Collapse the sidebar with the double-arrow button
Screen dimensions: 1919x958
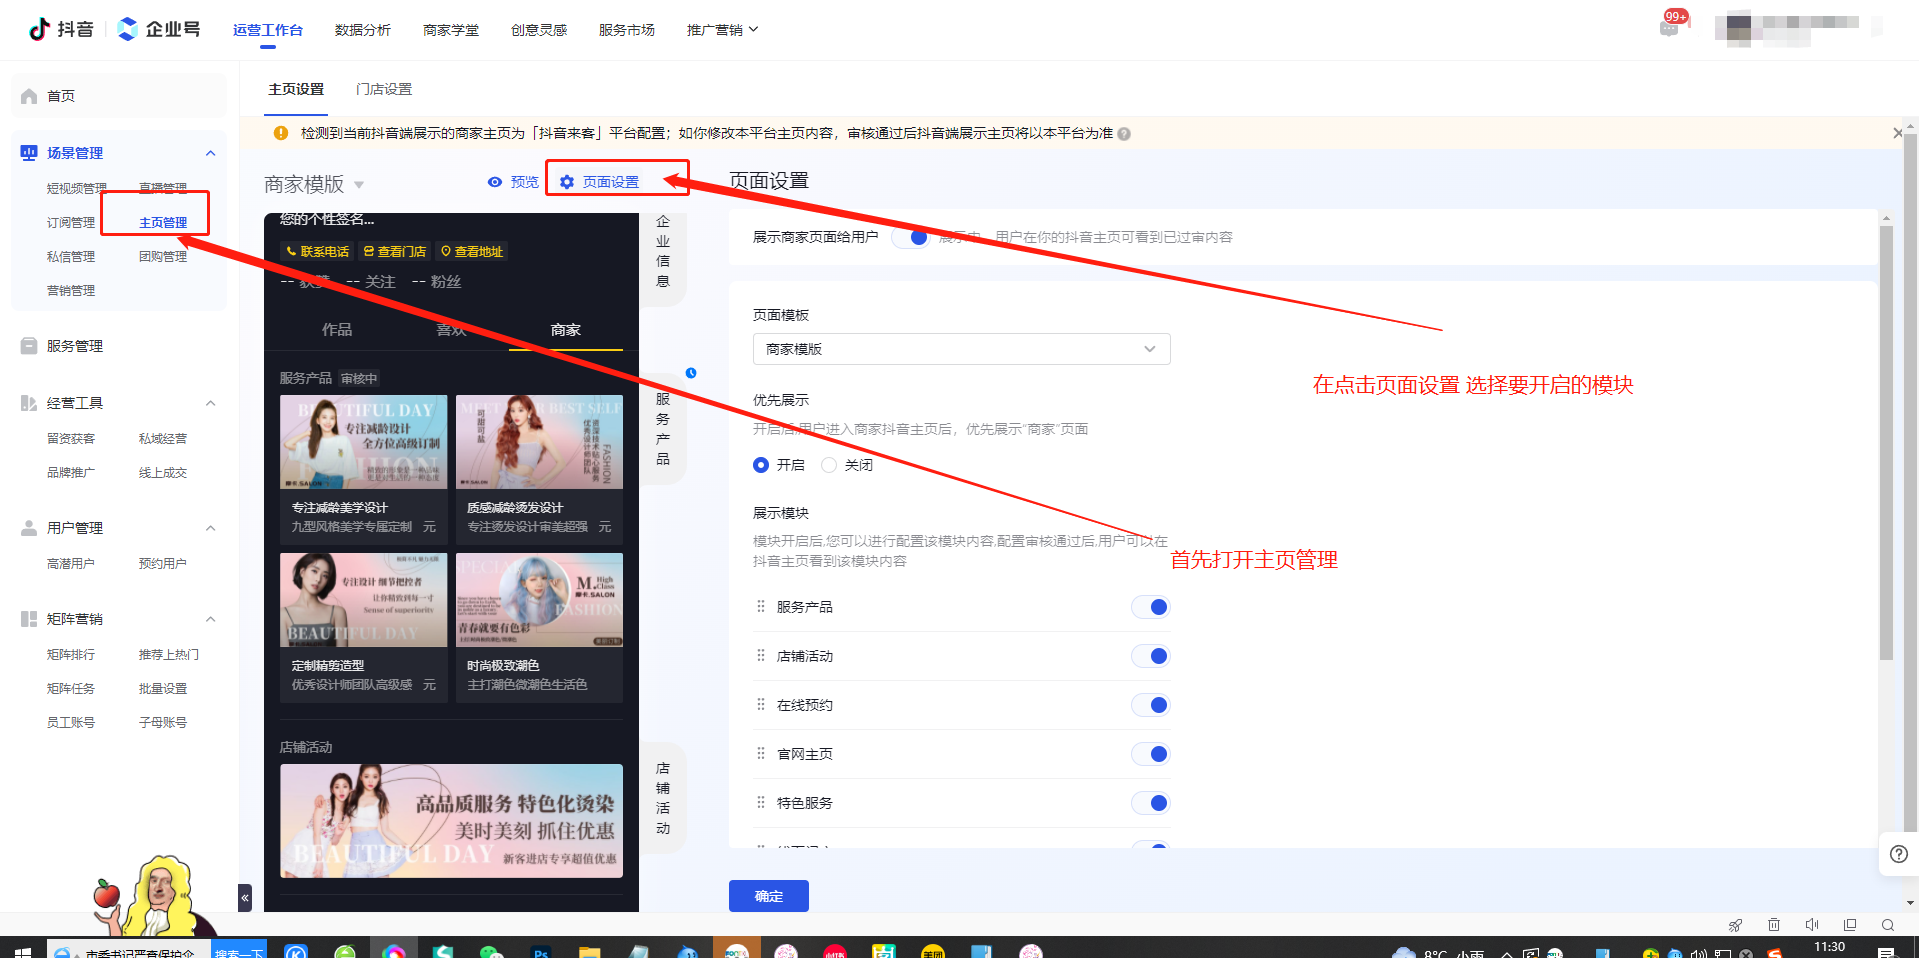pos(245,897)
